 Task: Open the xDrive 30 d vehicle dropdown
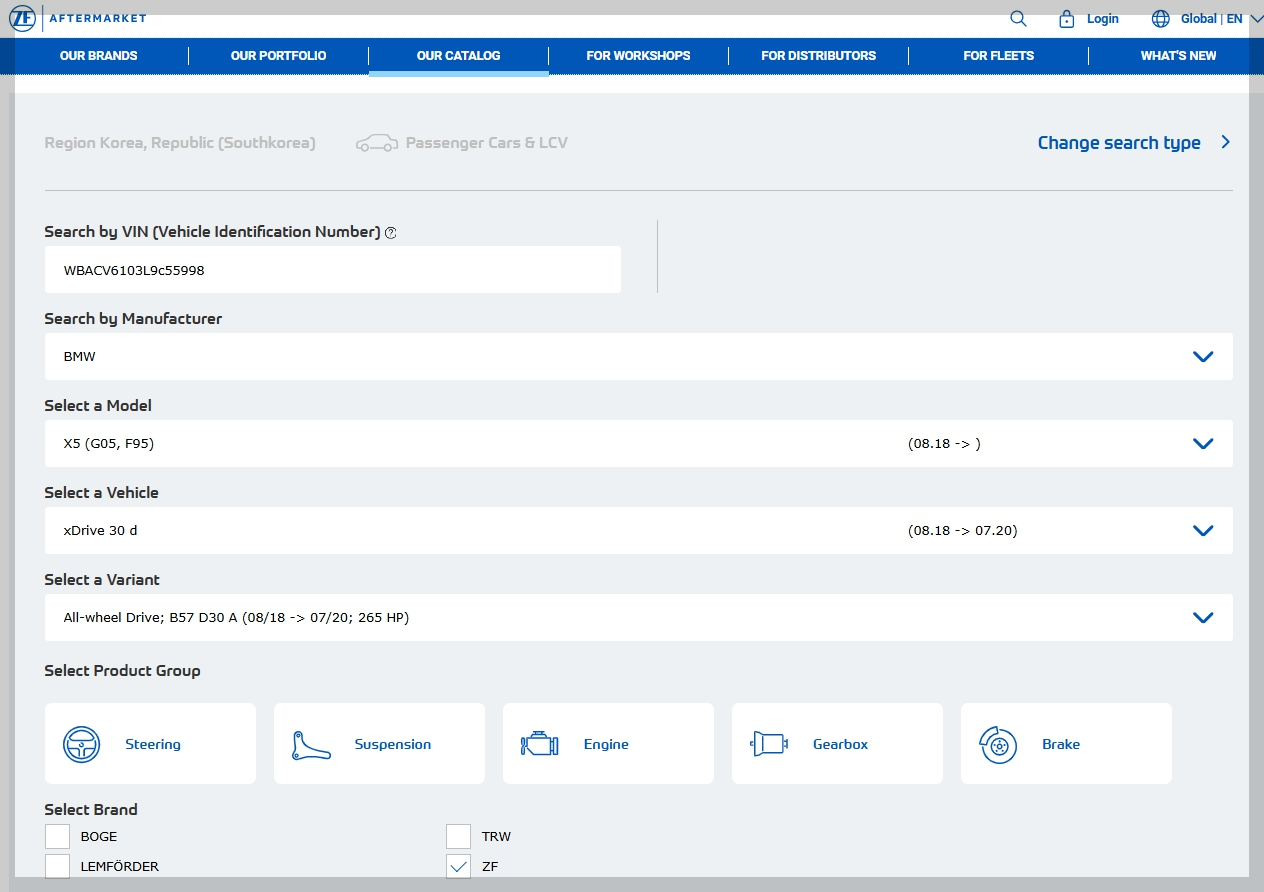click(x=638, y=530)
